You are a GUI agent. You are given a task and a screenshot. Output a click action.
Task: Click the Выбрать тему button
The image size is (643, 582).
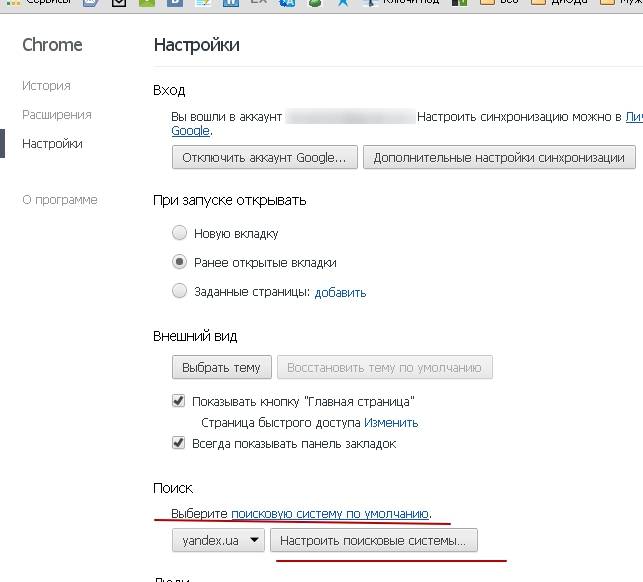click(x=222, y=367)
